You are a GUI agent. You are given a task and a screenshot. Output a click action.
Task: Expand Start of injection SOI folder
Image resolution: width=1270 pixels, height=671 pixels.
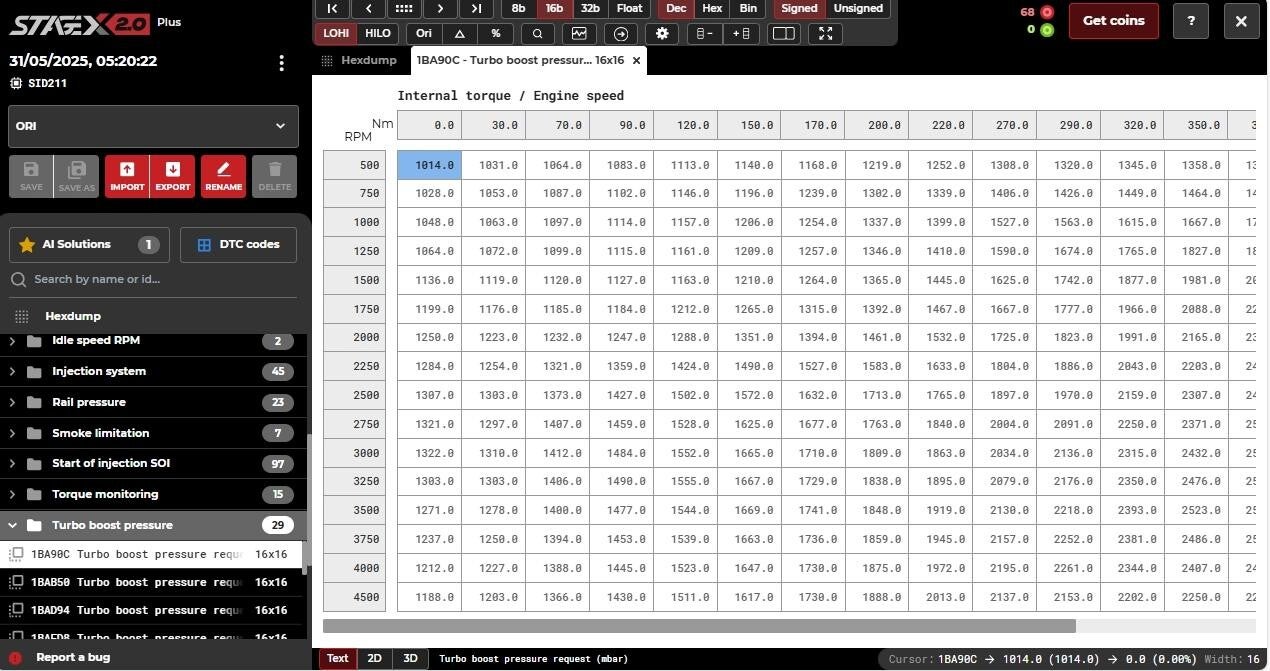click(13, 464)
